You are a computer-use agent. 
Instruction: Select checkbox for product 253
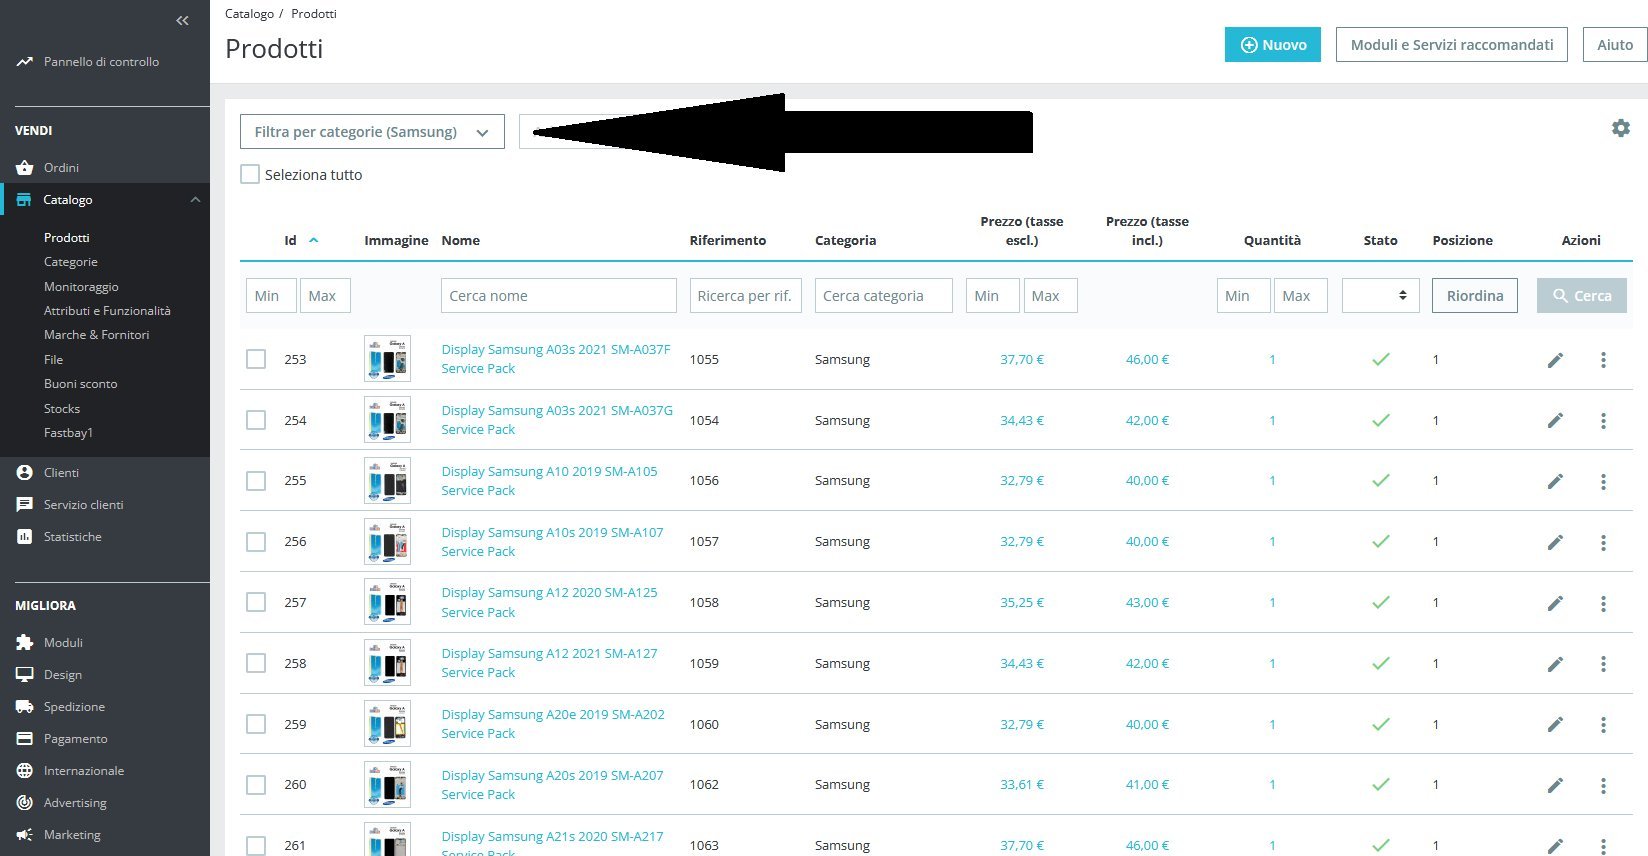pos(256,359)
